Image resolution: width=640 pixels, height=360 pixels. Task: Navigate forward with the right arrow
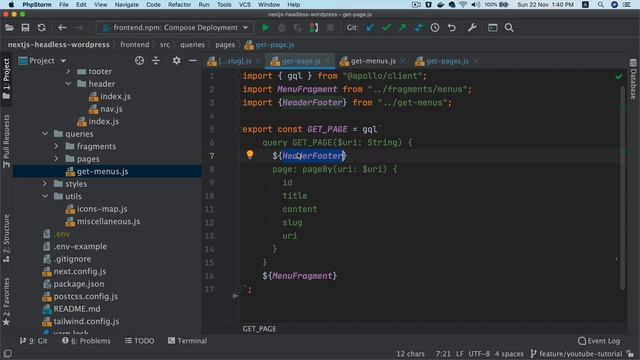79,28
